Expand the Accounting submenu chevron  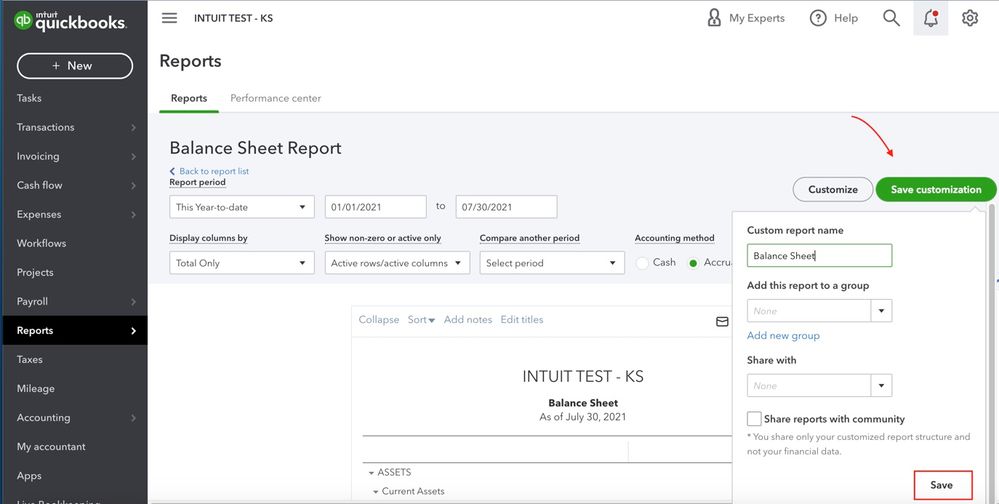[133, 418]
